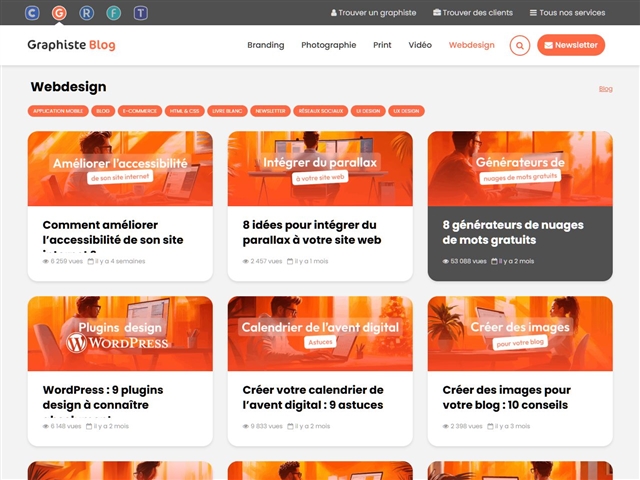Select the Branding menu item
This screenshot has width=640, height=480.
click(266, 45)
